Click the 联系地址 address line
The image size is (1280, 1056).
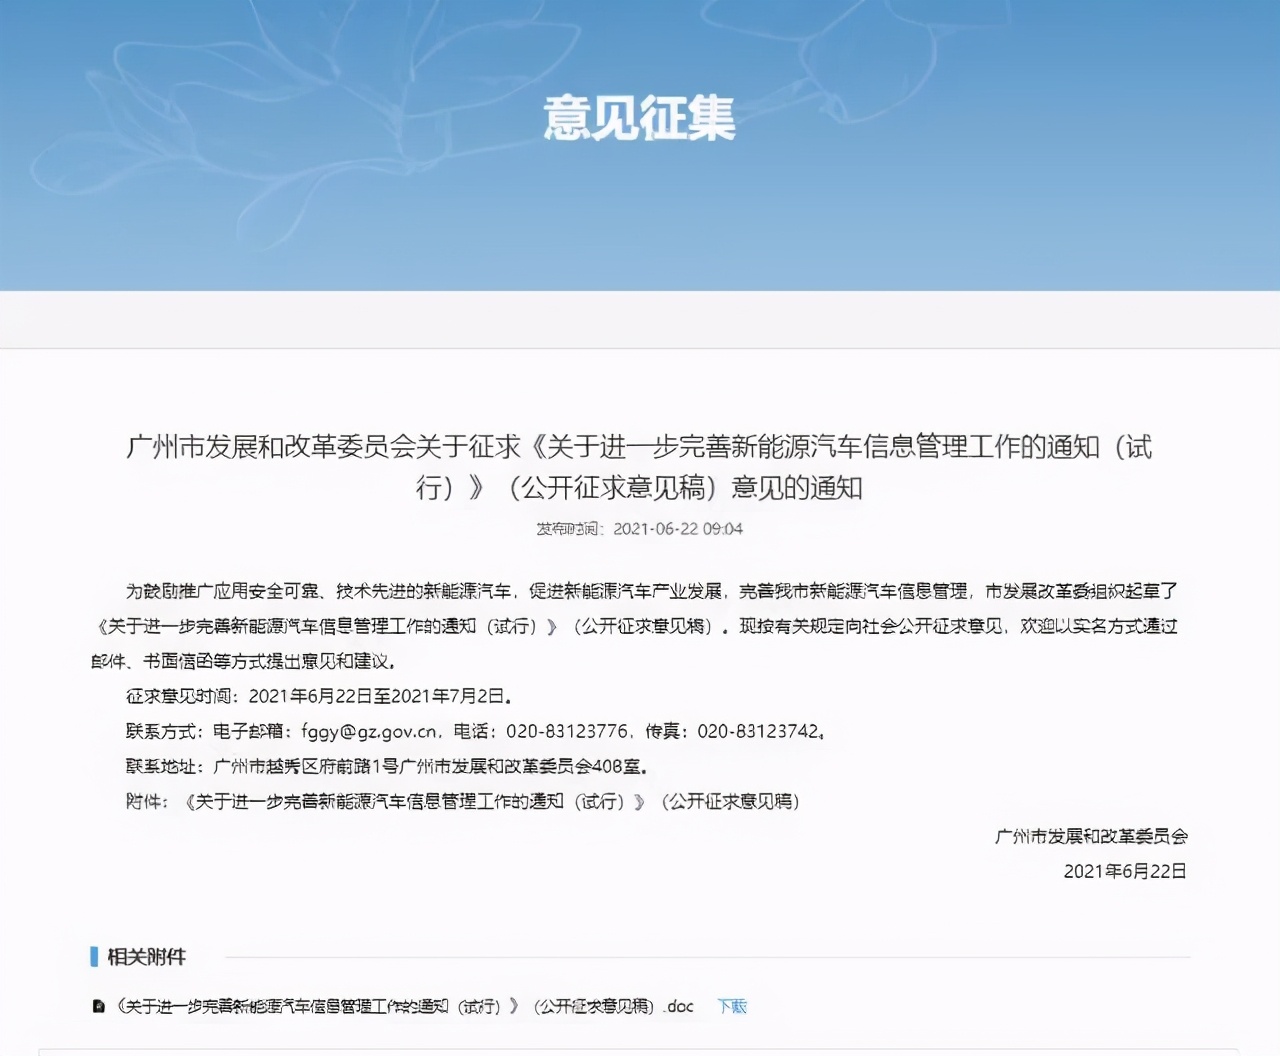pos(387,766)
